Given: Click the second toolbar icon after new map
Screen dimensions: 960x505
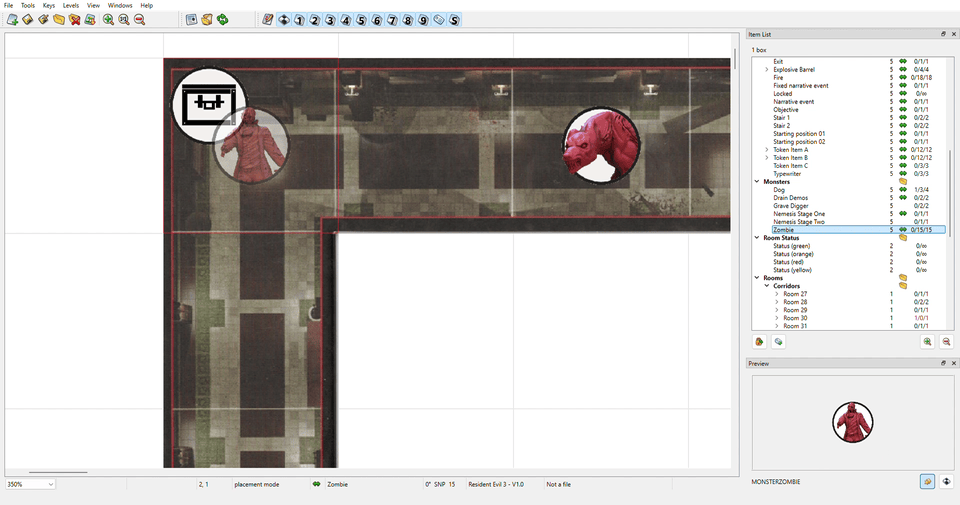Looking at the screenshot, I should coord(28,20).
